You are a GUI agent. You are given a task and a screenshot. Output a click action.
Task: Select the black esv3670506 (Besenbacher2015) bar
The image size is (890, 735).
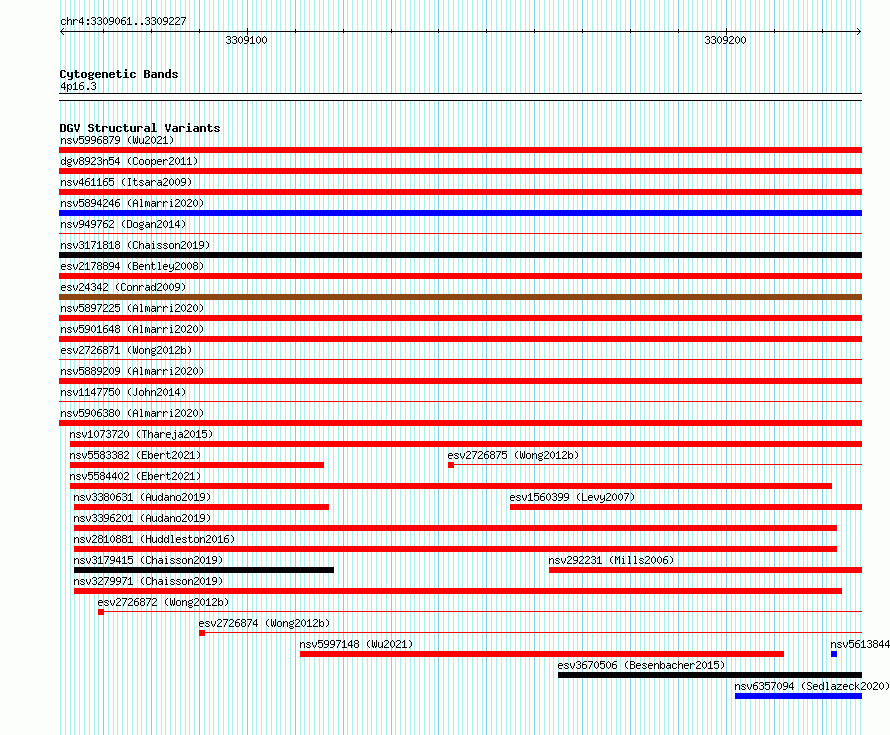click(x=710, y=675)
